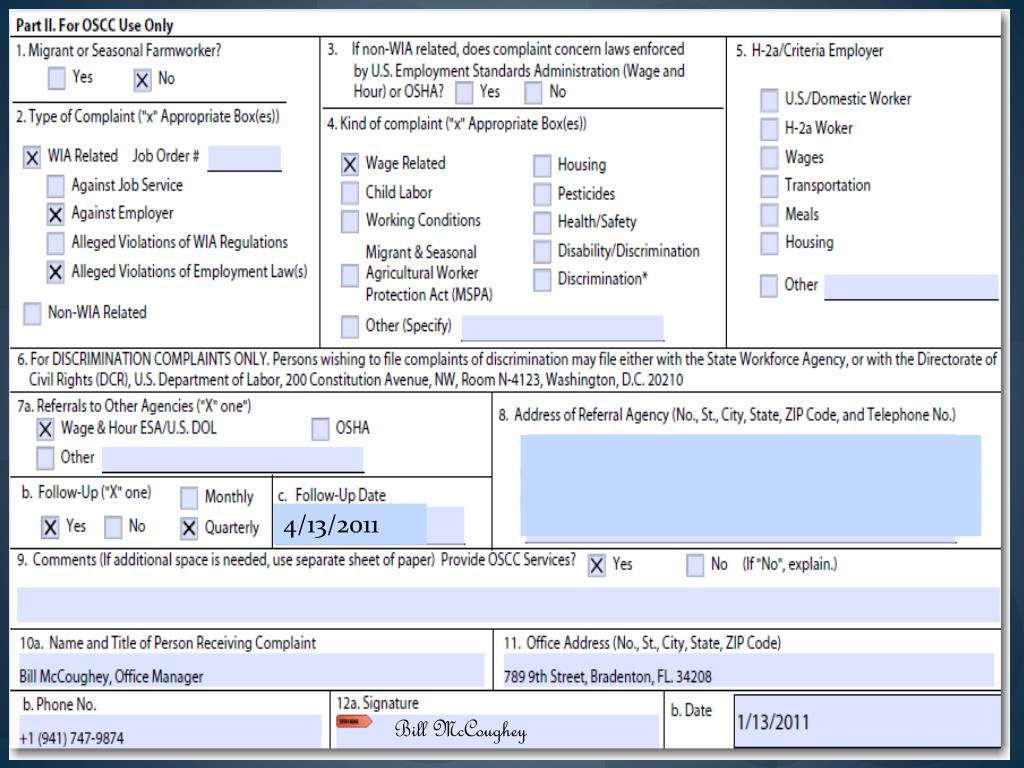Check the Pesticides box

click(x=542, y=195)
